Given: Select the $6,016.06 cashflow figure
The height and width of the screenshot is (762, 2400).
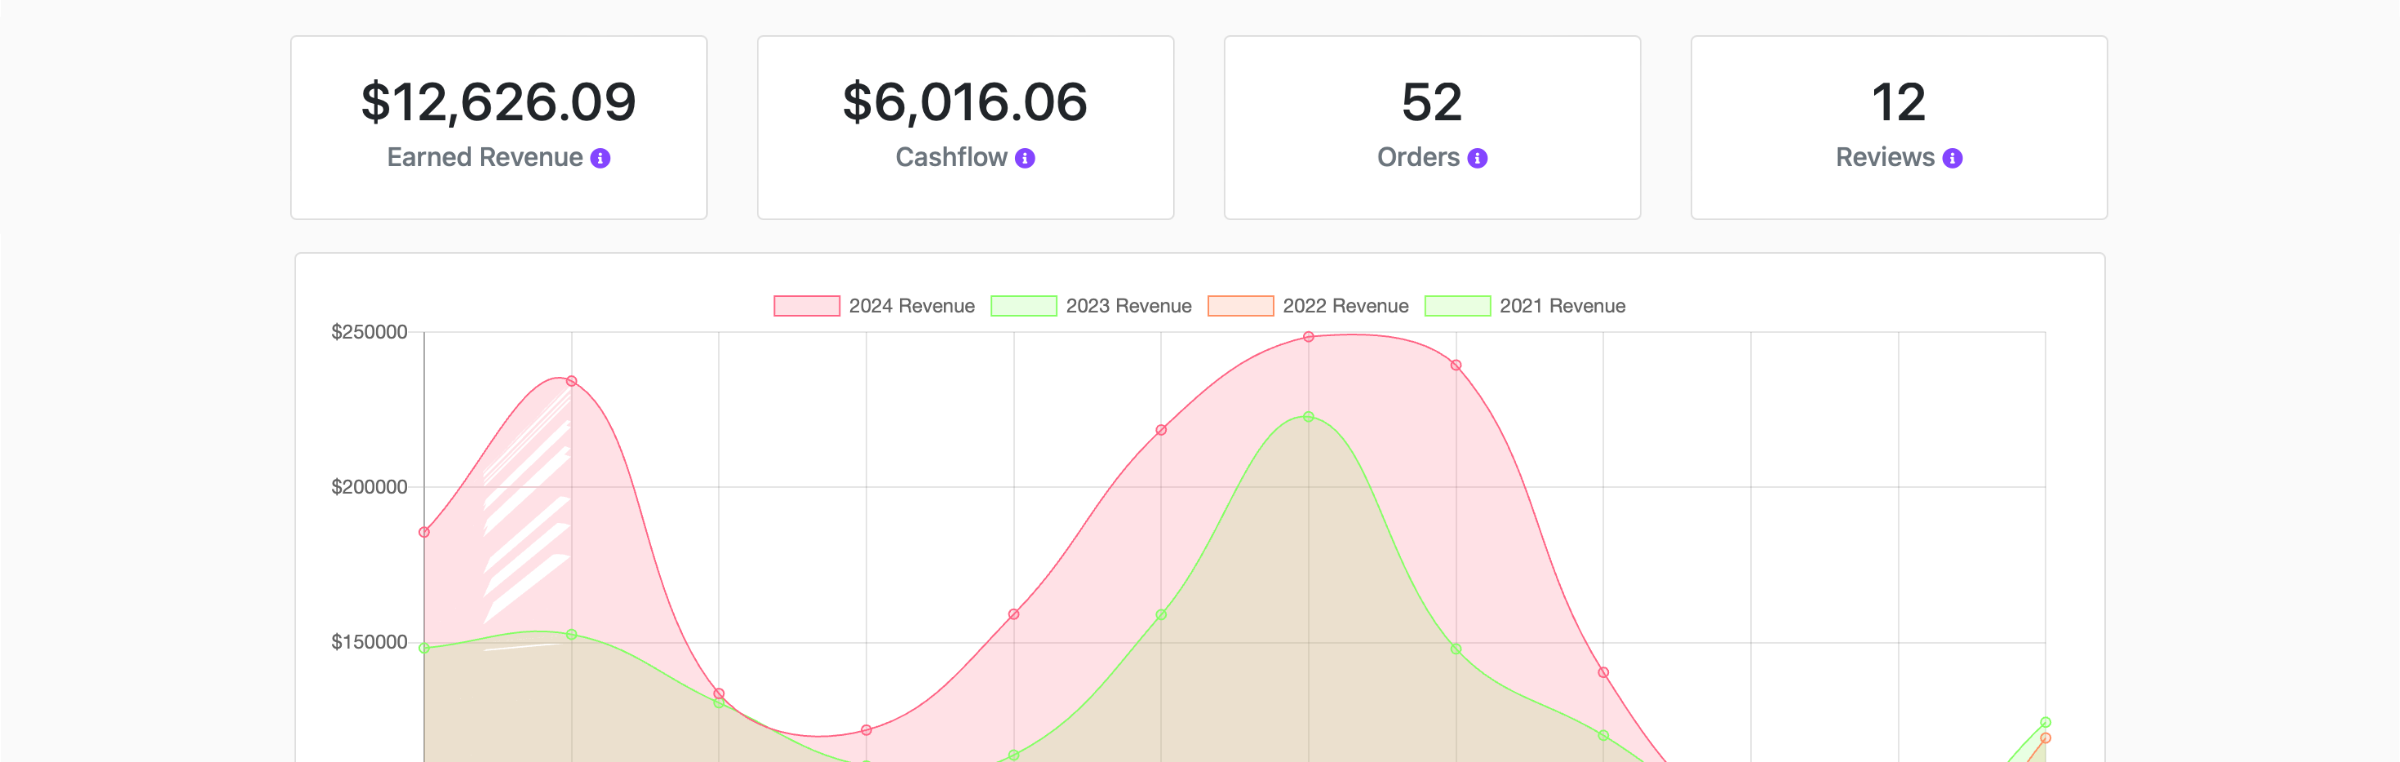Looking at the screenshot, I should (x=965, y=102).
